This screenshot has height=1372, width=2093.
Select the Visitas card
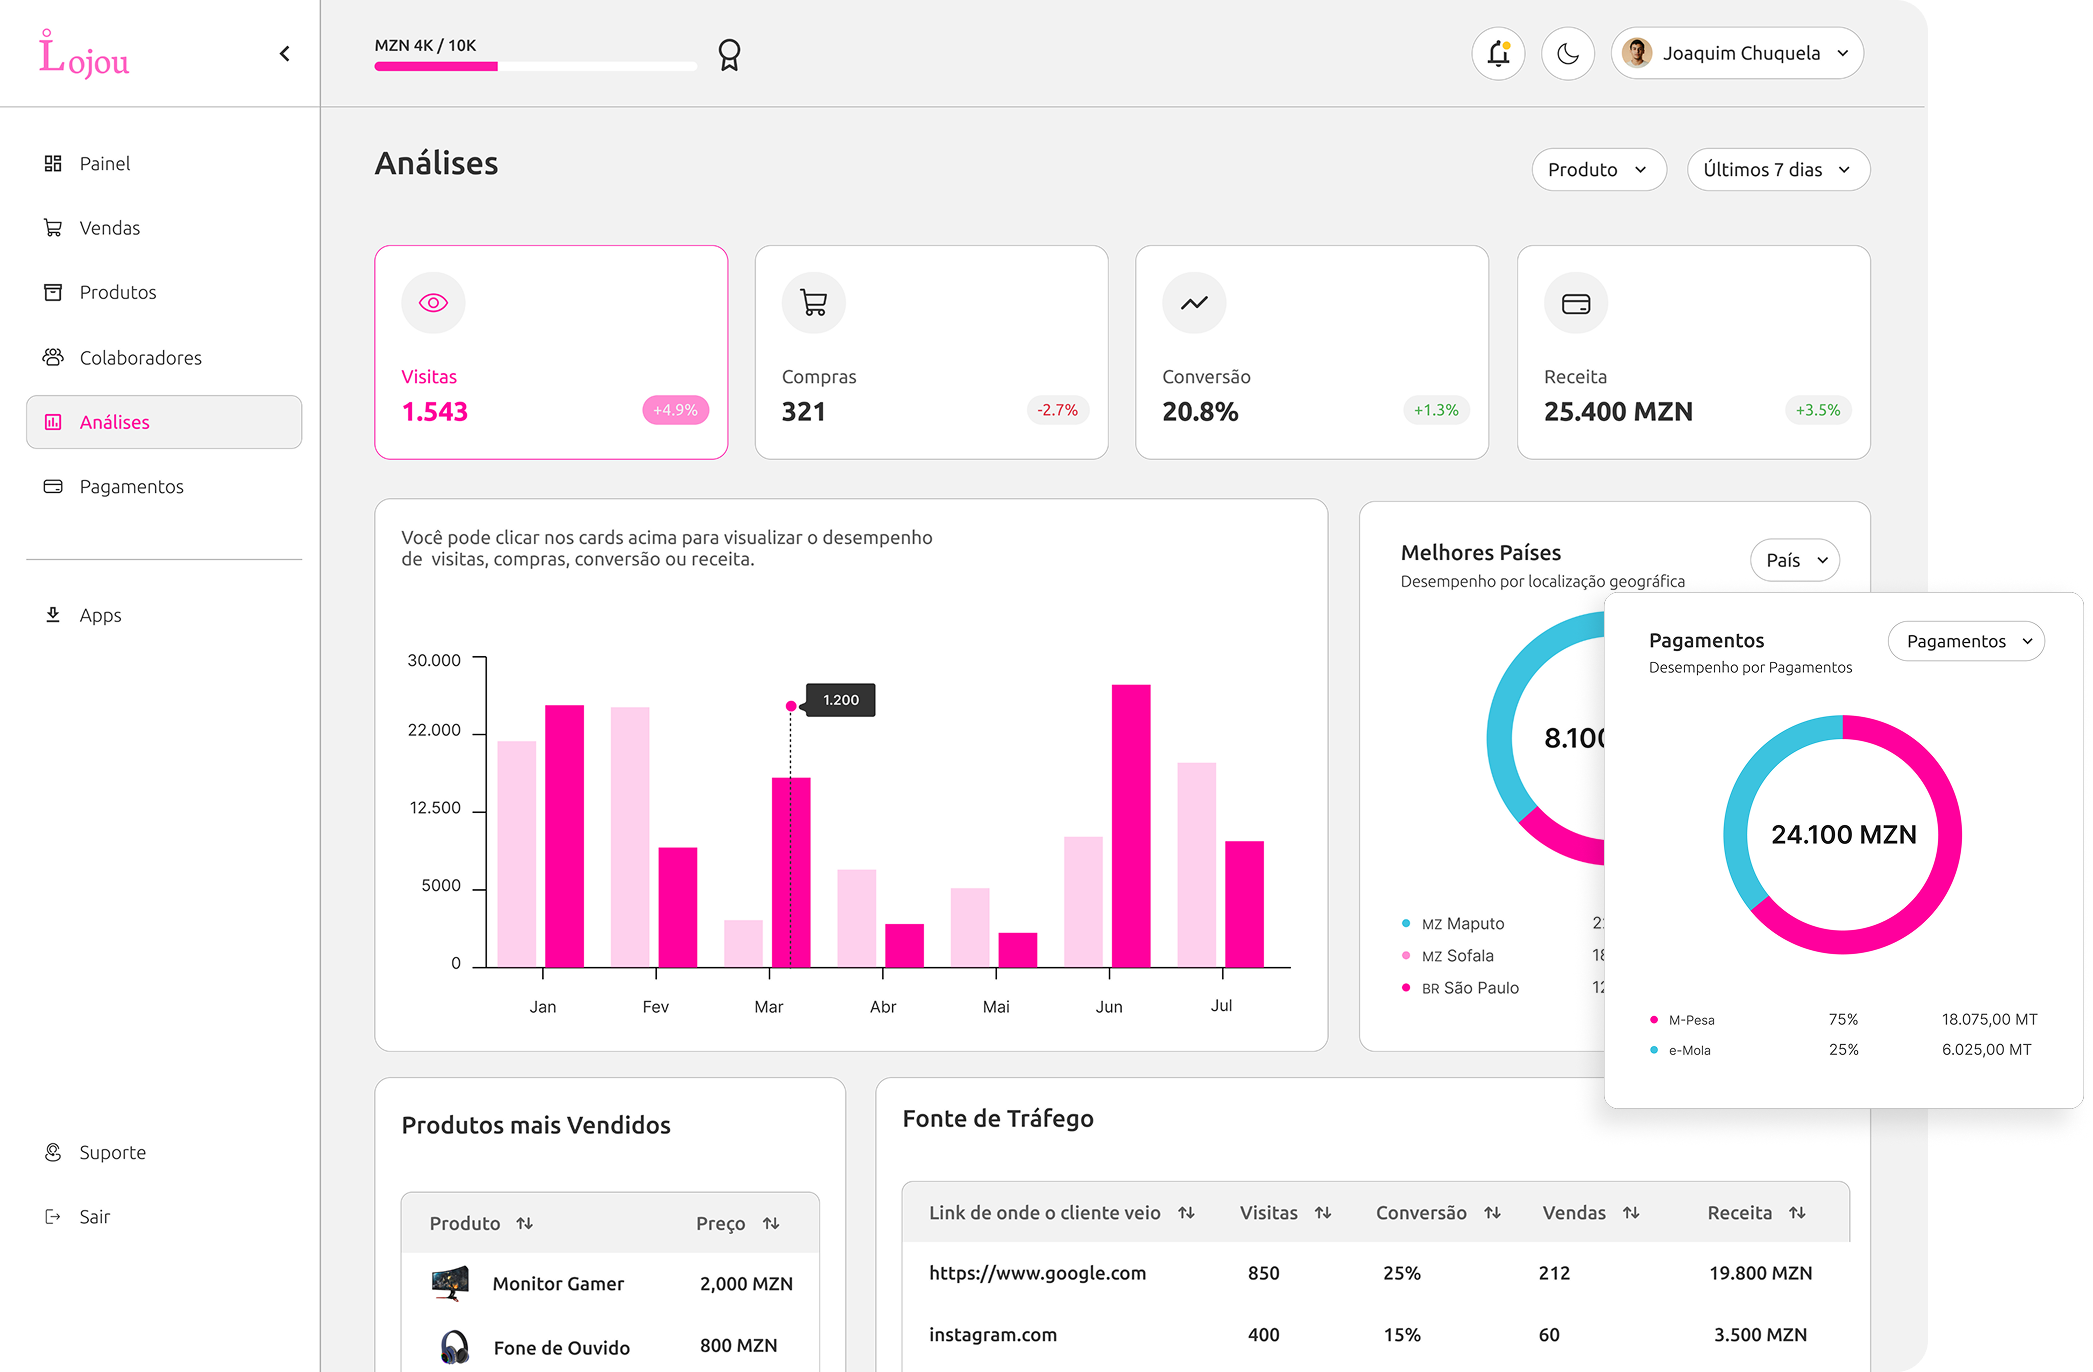pyautogui.click(x=551, y=352)
